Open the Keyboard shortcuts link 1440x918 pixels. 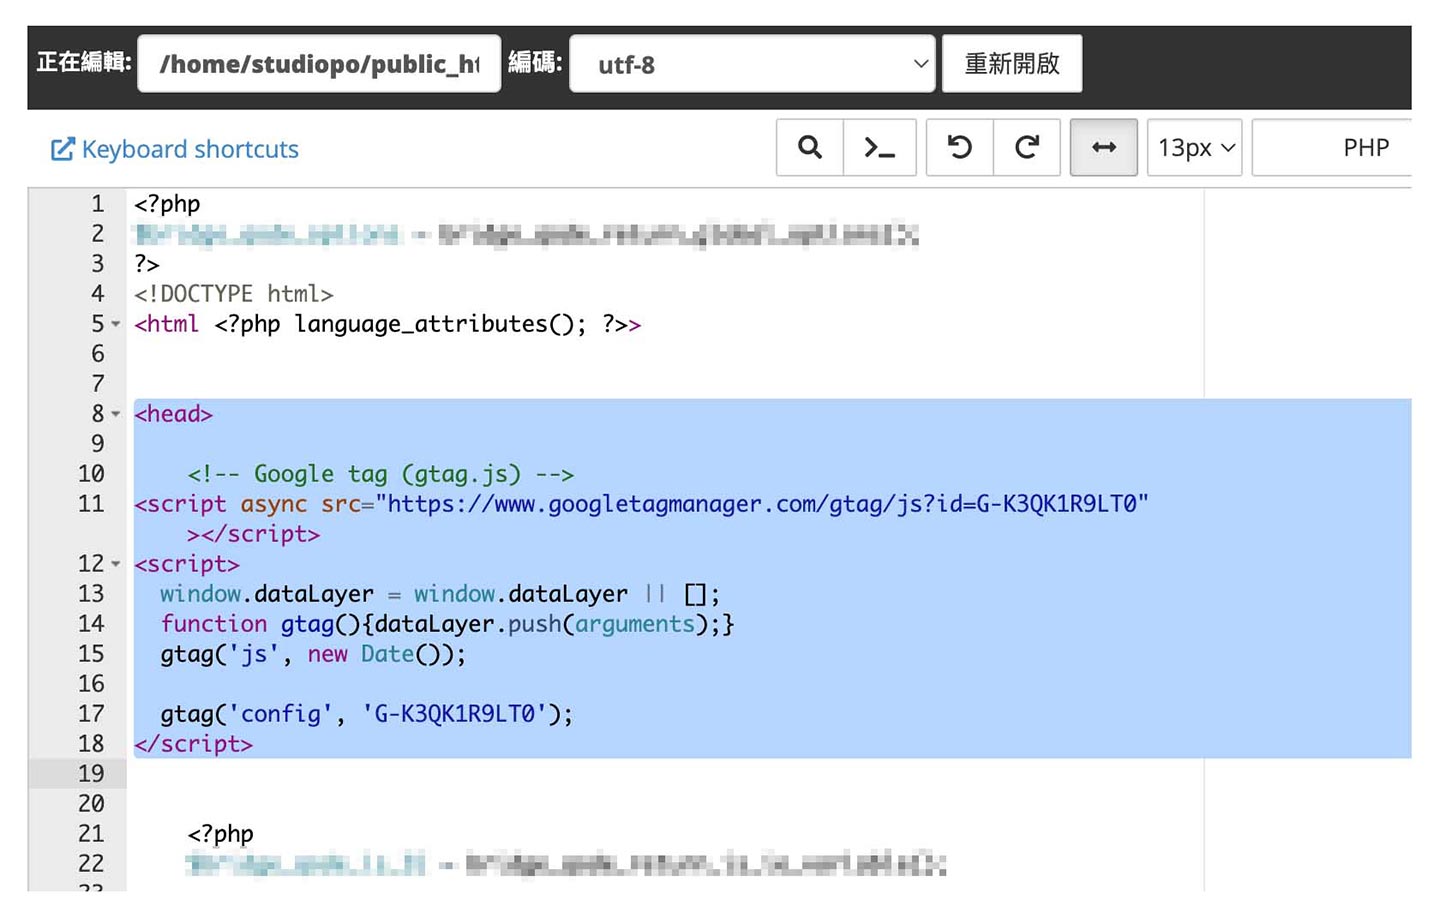point(190,149)
